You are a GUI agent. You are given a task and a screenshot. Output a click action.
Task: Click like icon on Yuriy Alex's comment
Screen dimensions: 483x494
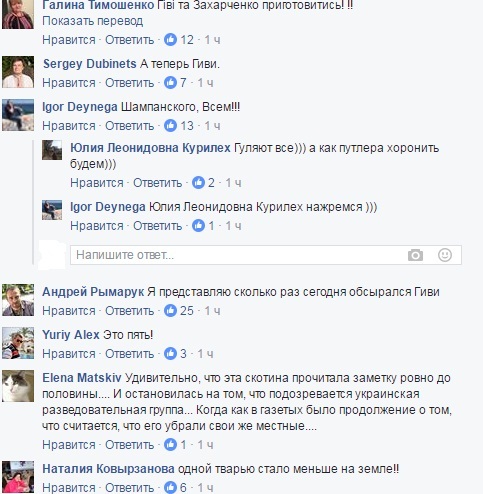point(170,354)
